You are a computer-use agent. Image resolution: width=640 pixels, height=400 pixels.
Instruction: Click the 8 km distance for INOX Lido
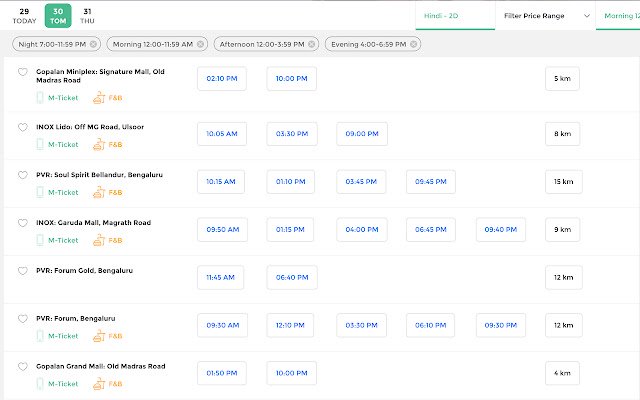[562, 134]
